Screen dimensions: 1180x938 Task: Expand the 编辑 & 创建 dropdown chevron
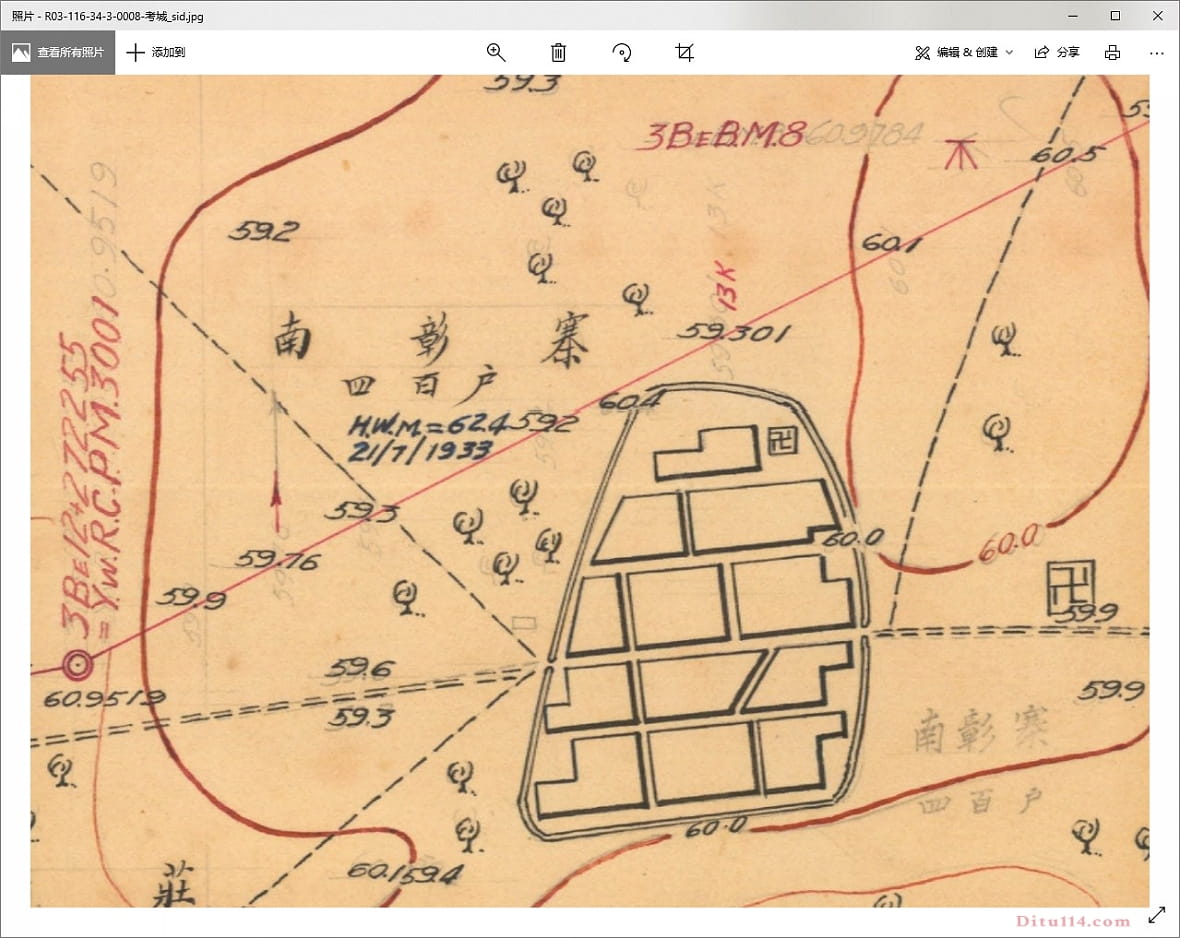point(1009,53)
